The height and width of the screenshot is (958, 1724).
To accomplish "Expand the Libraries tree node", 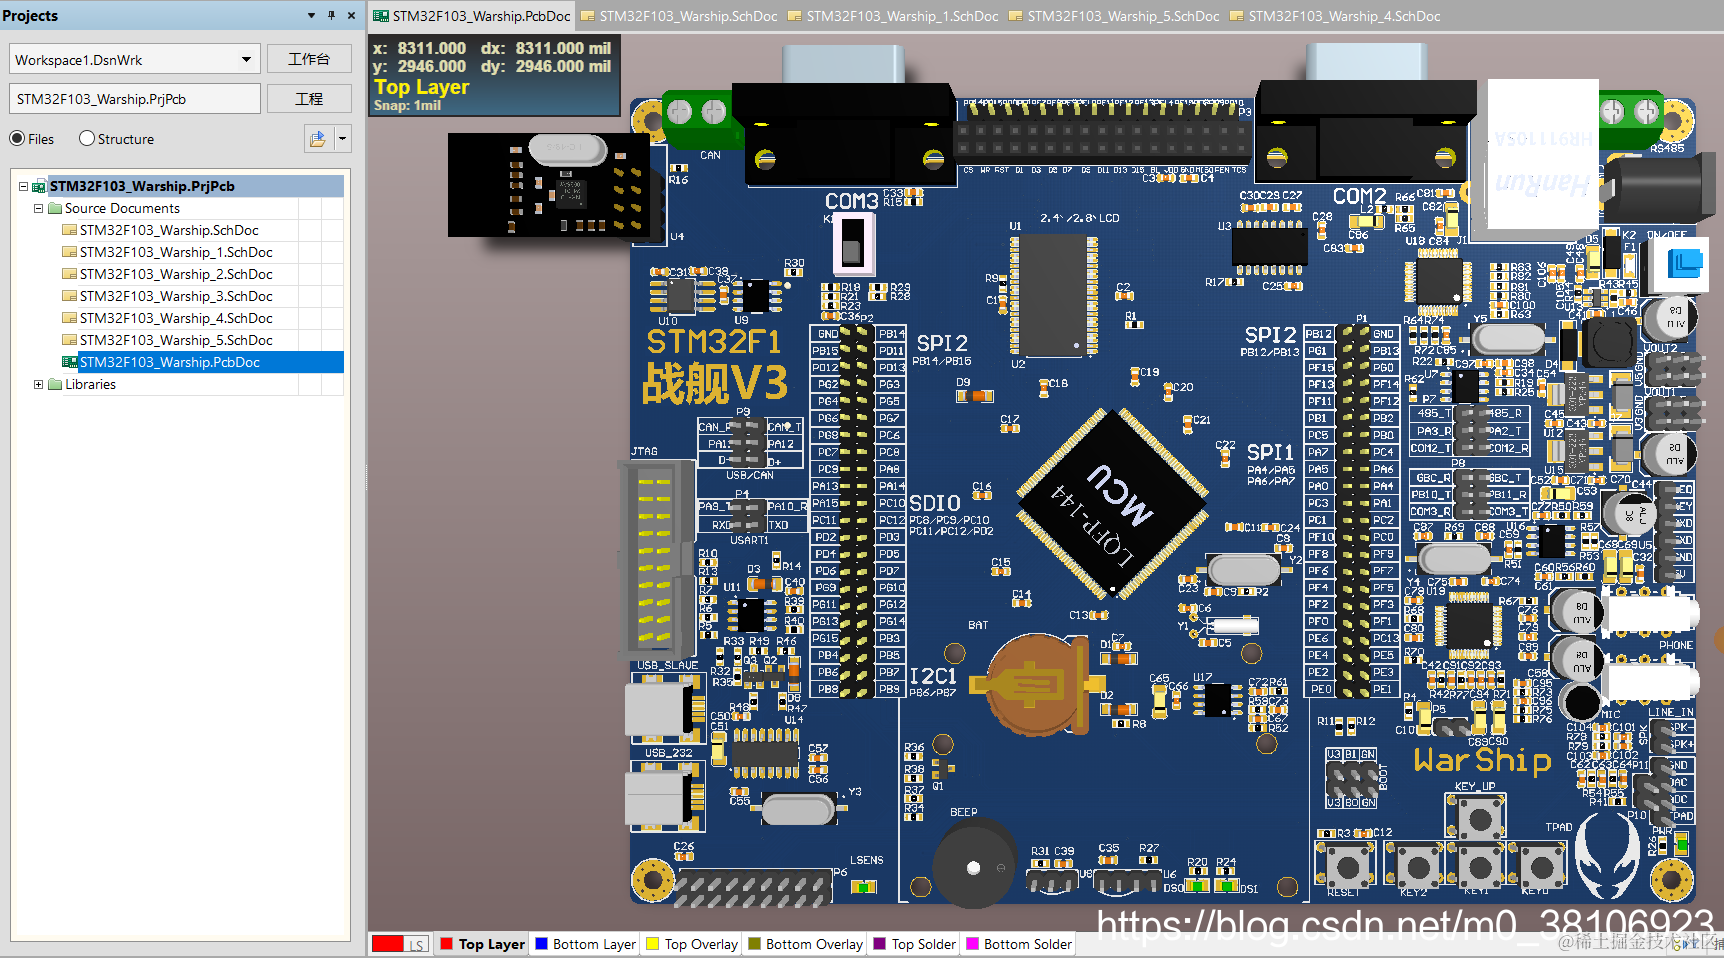I will click(39, 384).
